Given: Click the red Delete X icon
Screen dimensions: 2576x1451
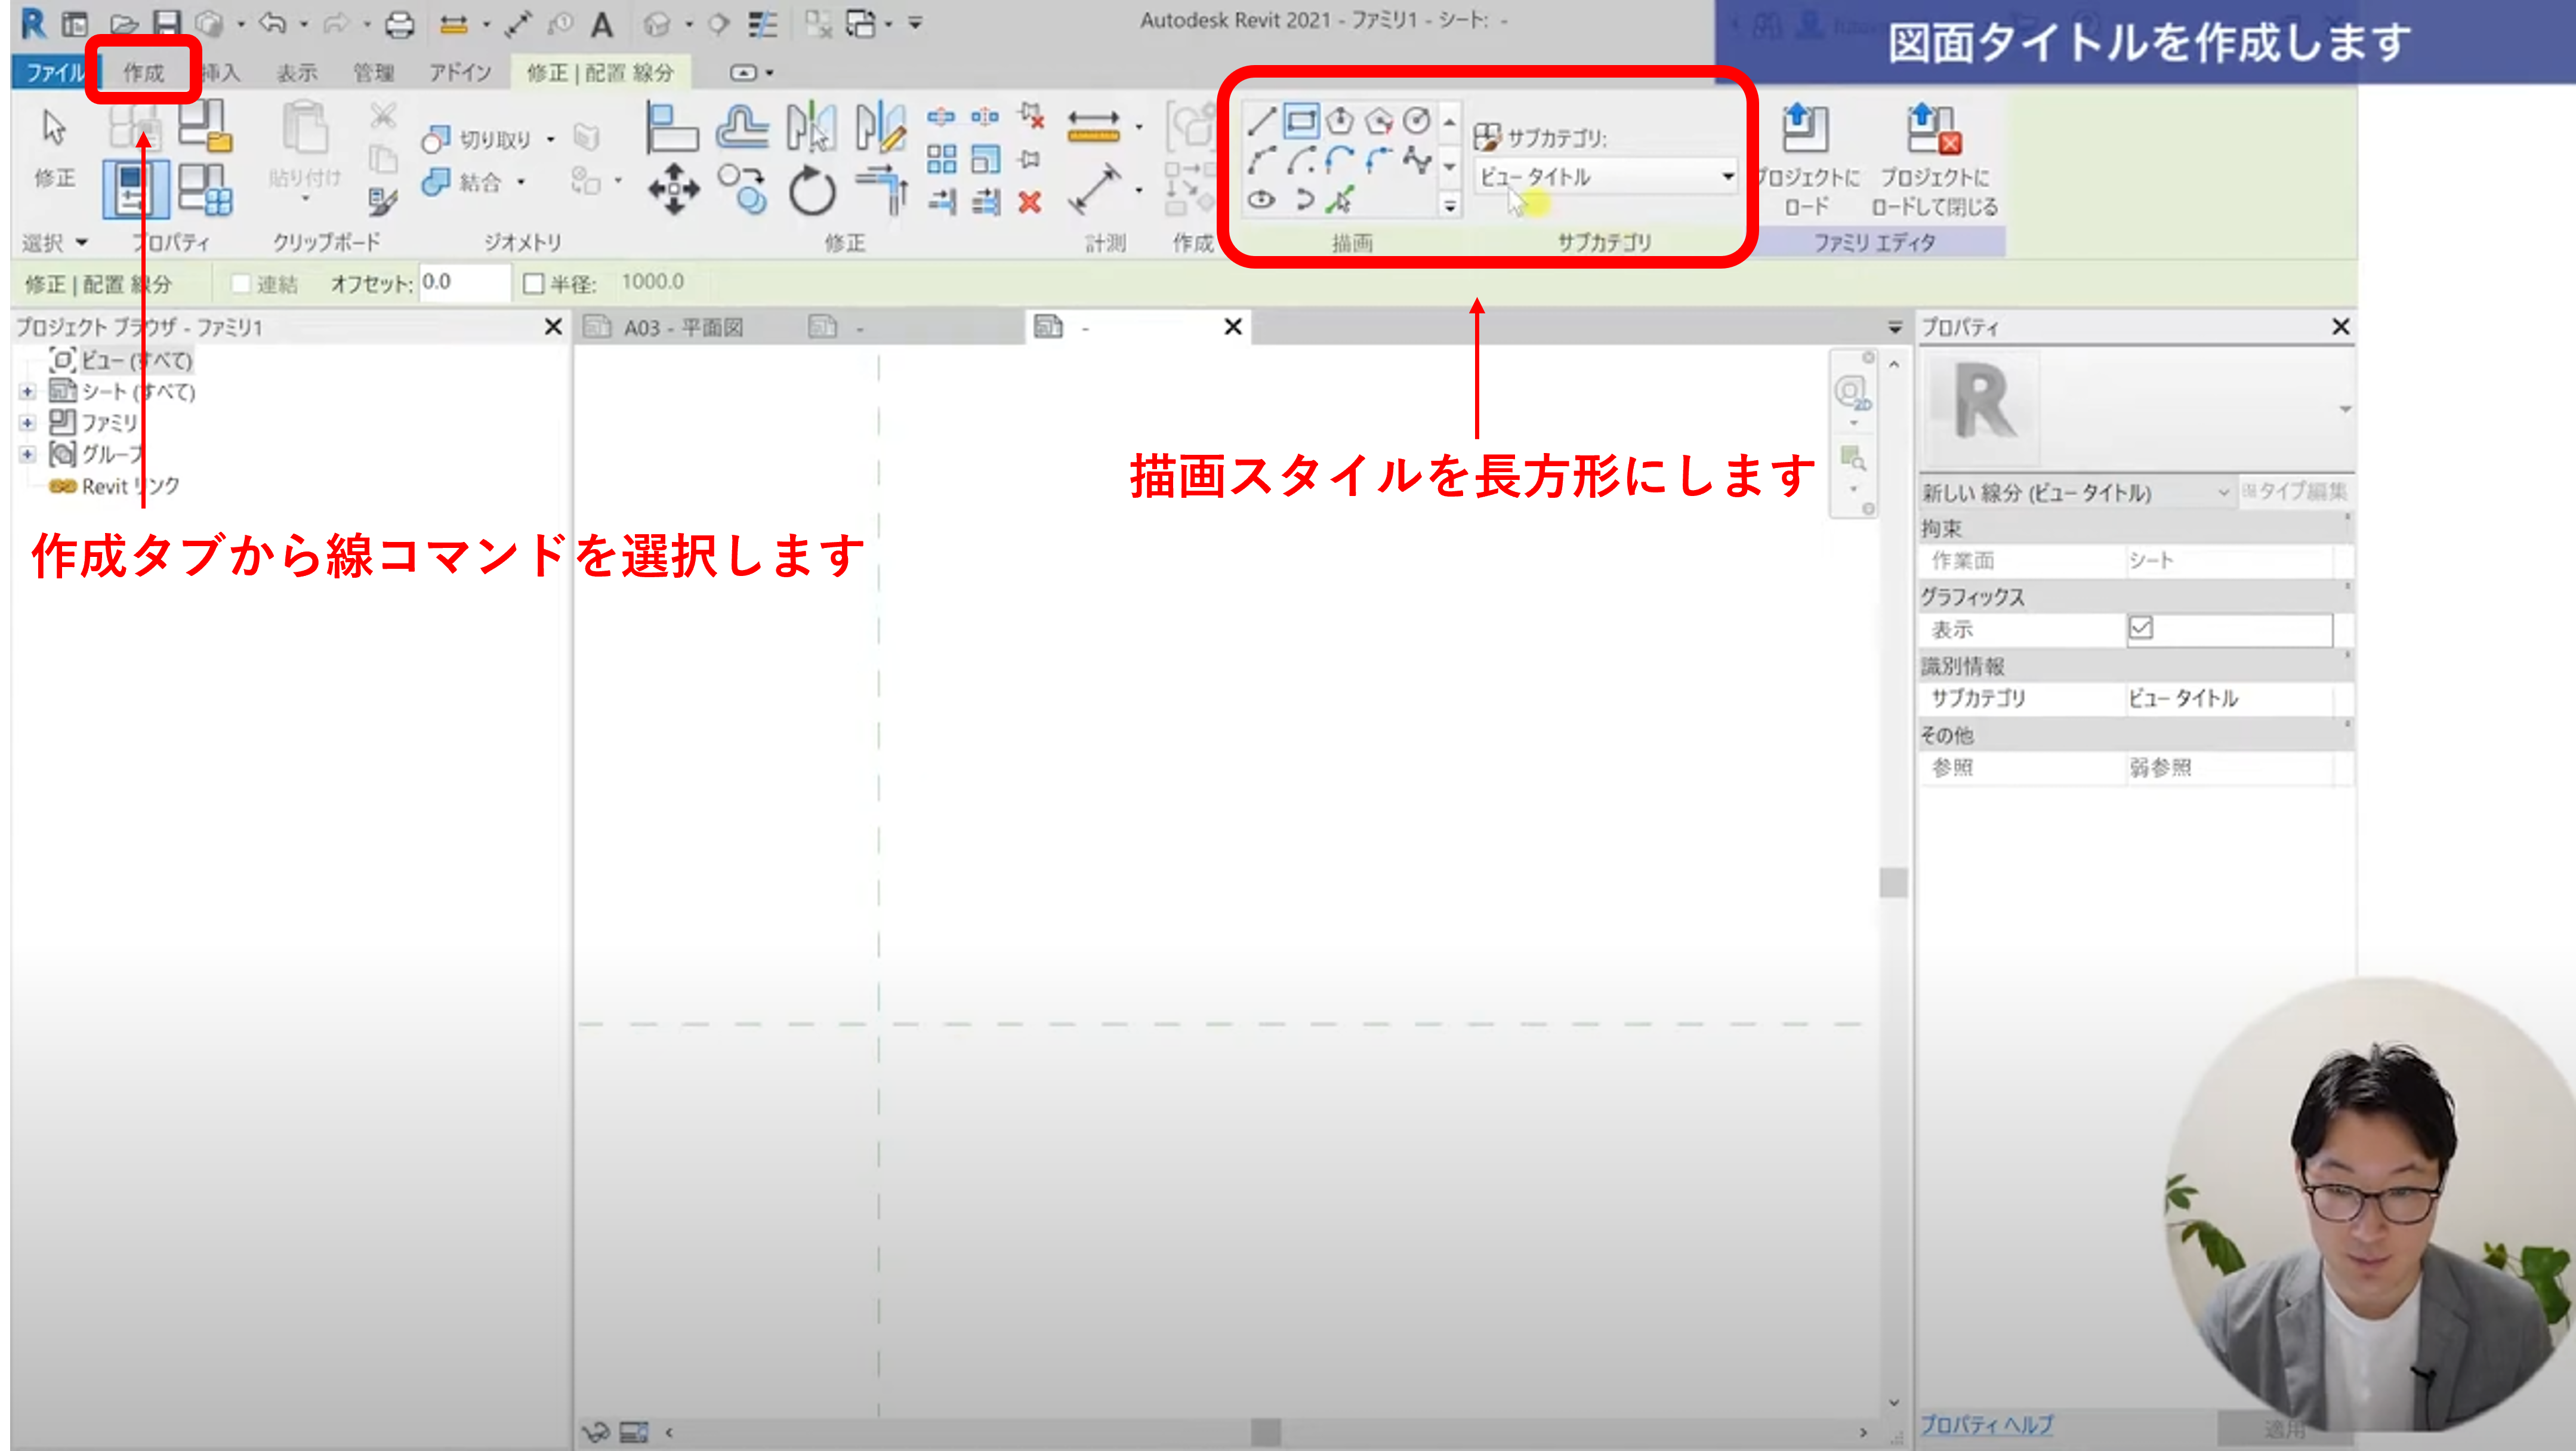Looking at the screenshot, I should (x=1029, y=203).
